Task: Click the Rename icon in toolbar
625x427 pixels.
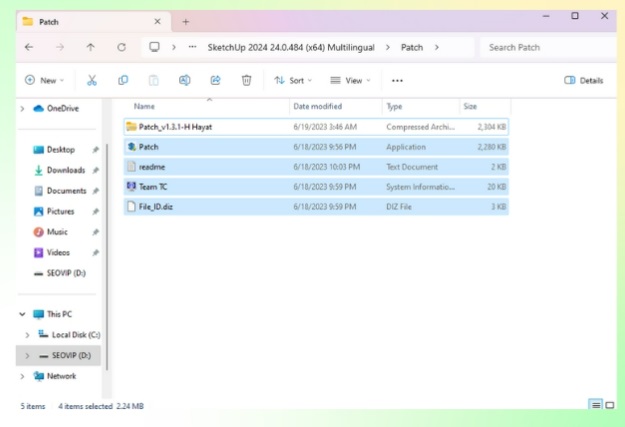Action: coord(184,80)
